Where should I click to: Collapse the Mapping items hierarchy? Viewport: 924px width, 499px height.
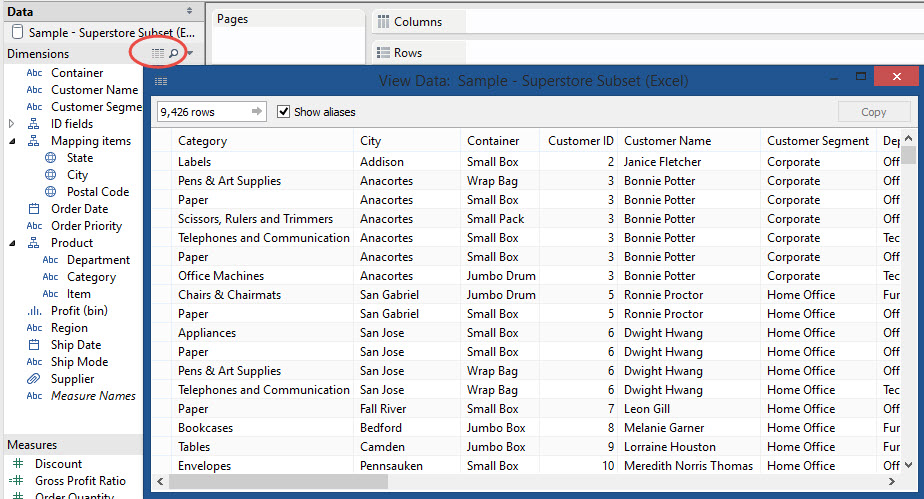pos(12,141)
